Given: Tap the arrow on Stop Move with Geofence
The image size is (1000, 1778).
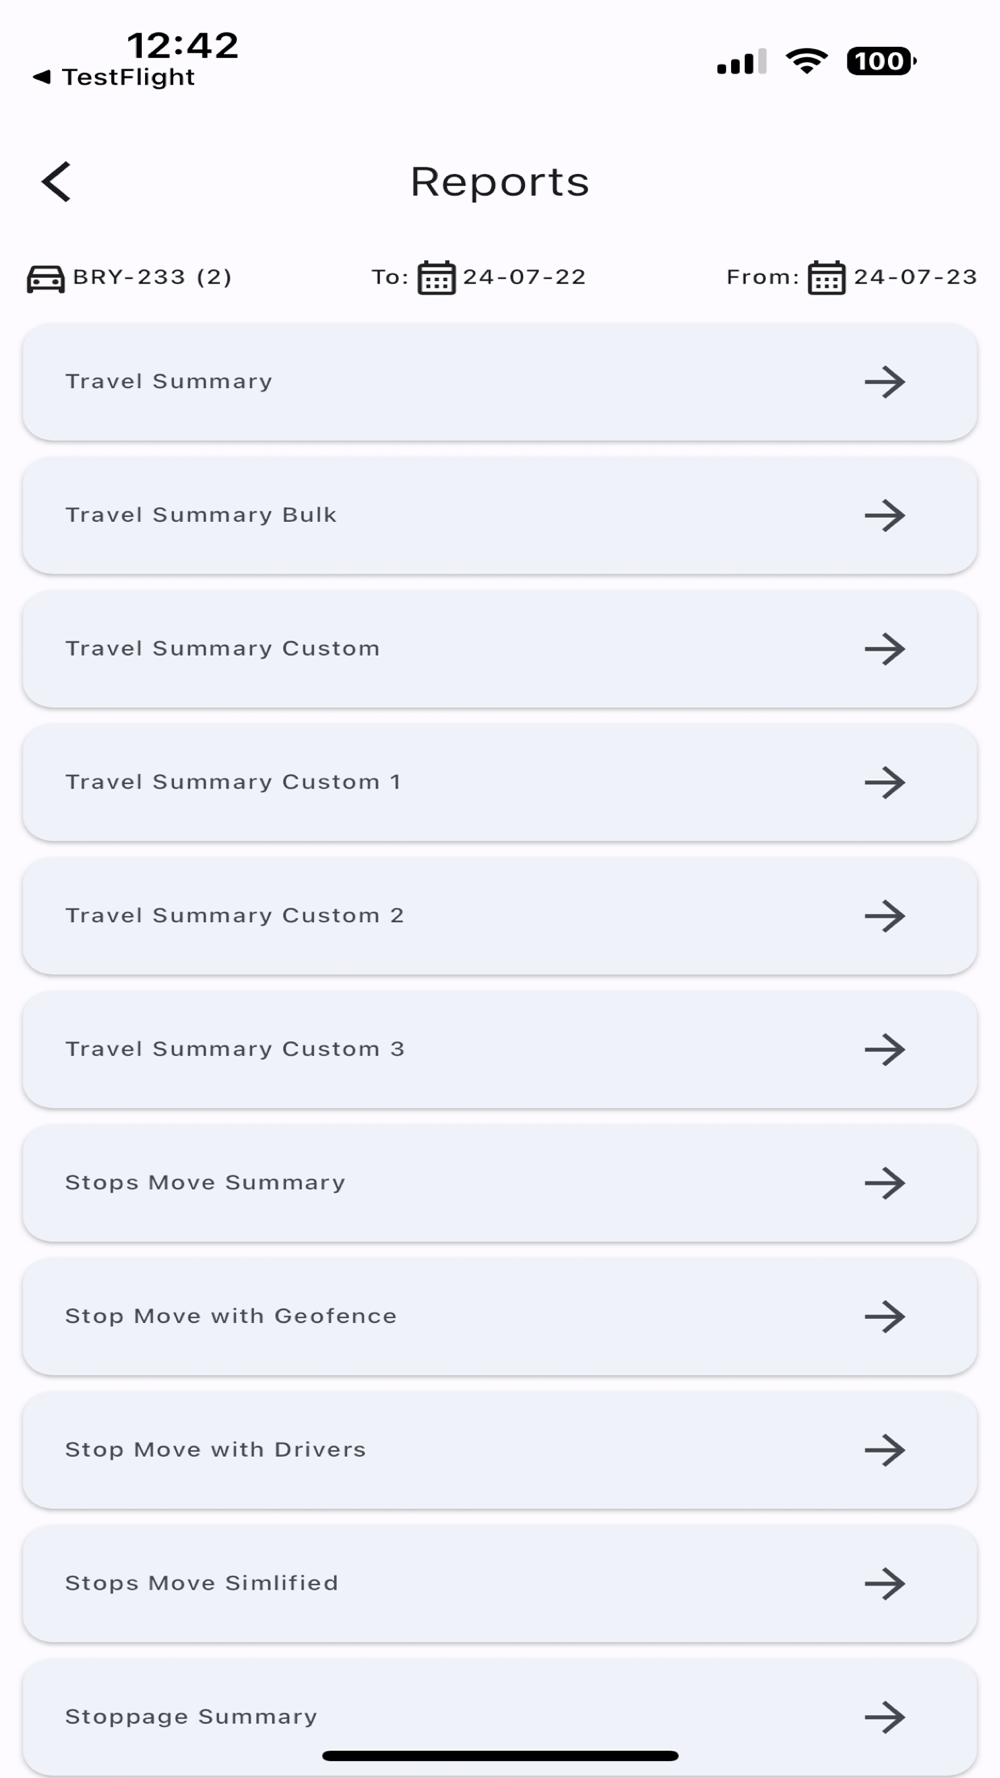Looking at the screenshot, I should (885, 1317).
